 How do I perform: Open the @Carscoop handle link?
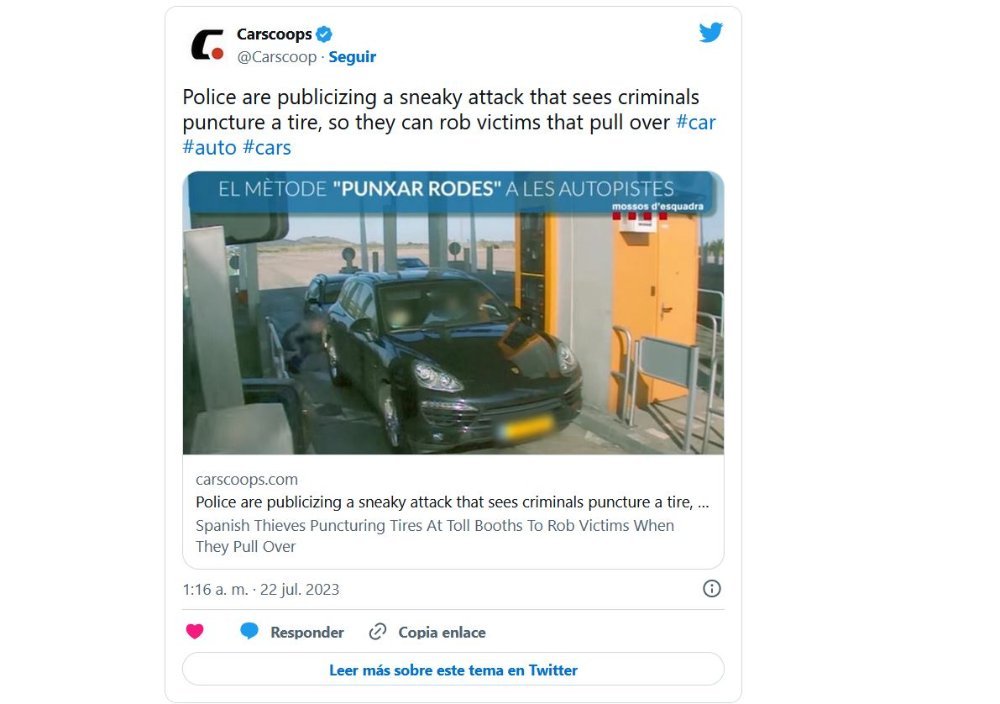pos(277,57)
